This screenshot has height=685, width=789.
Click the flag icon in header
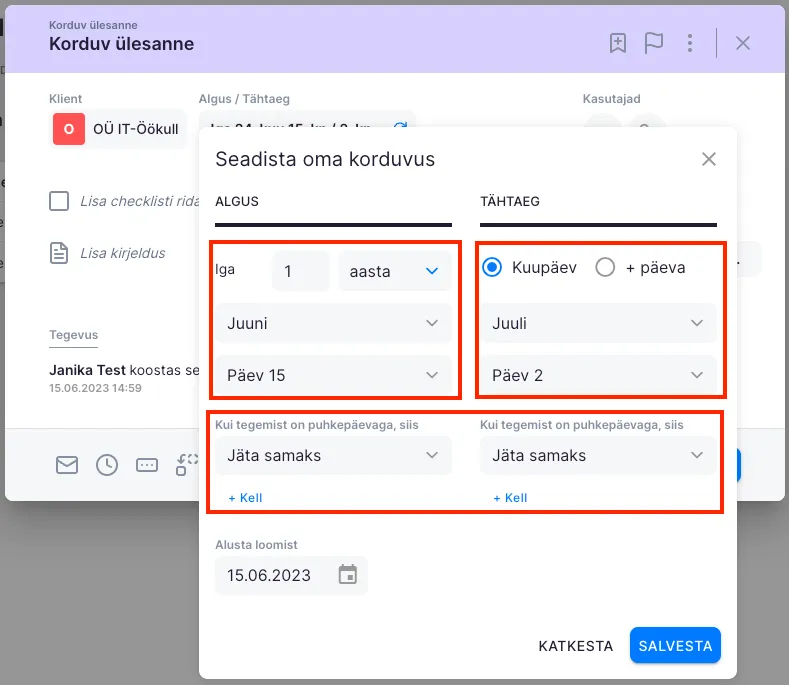click(x=654, y=43)
